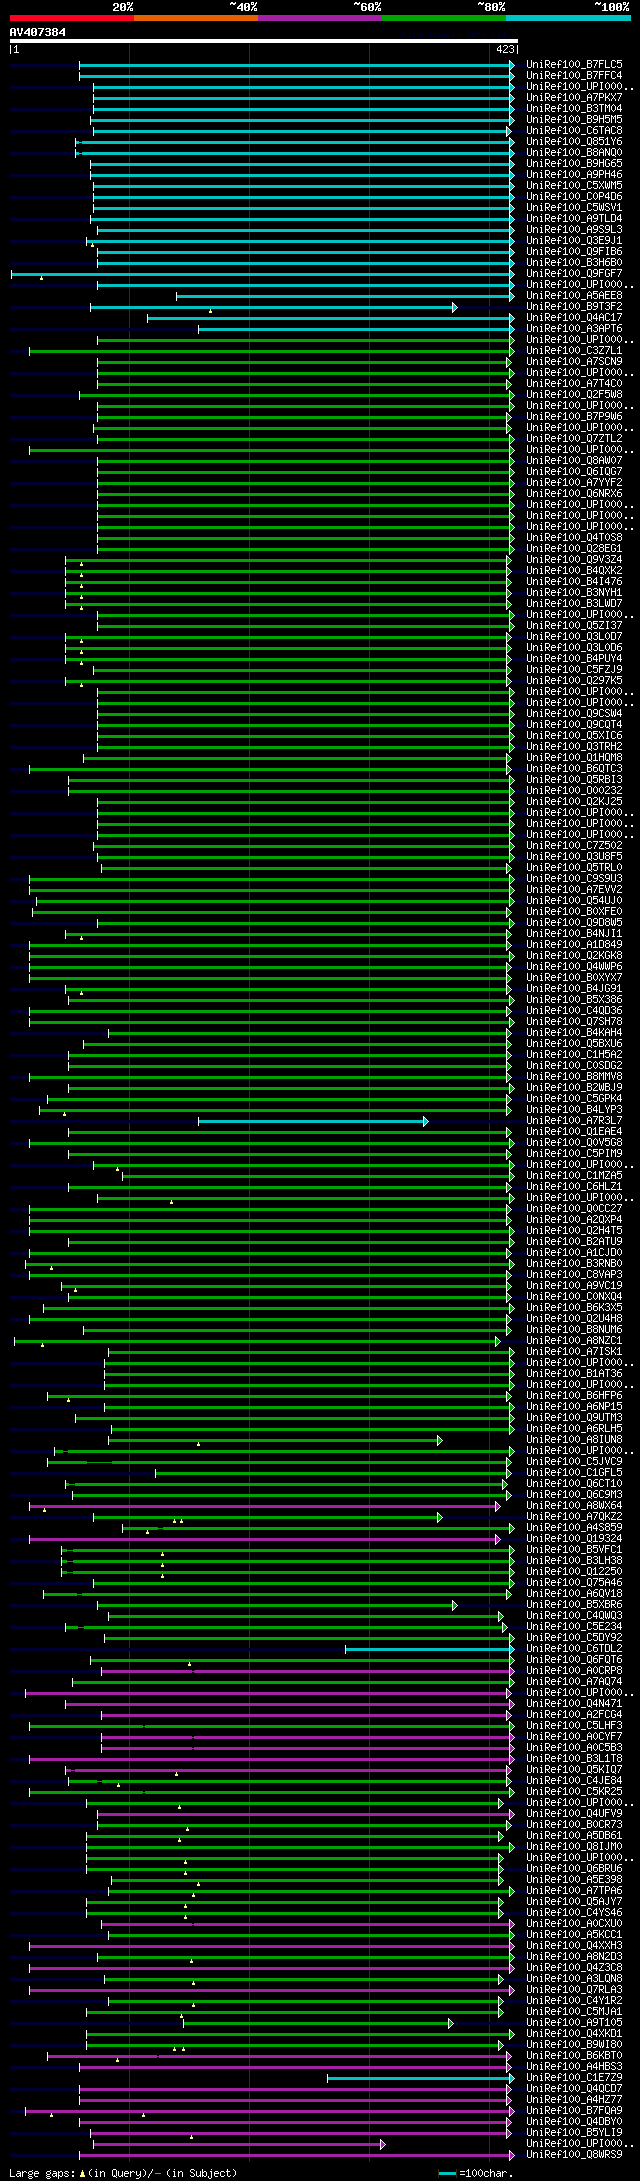The width and height of the screenshot is (640, 2181).
Task: Select the UniRef100_Q851Y6 label
Action: tap(574, 142)
